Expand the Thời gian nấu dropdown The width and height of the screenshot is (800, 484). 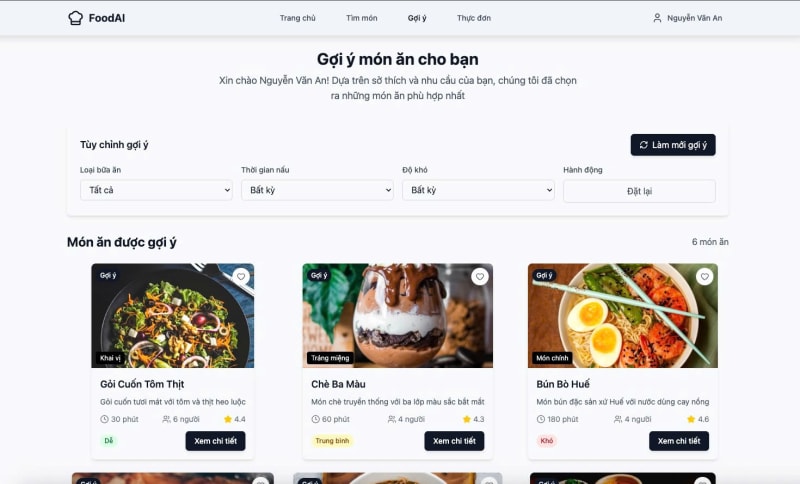(x=317, y=190)
